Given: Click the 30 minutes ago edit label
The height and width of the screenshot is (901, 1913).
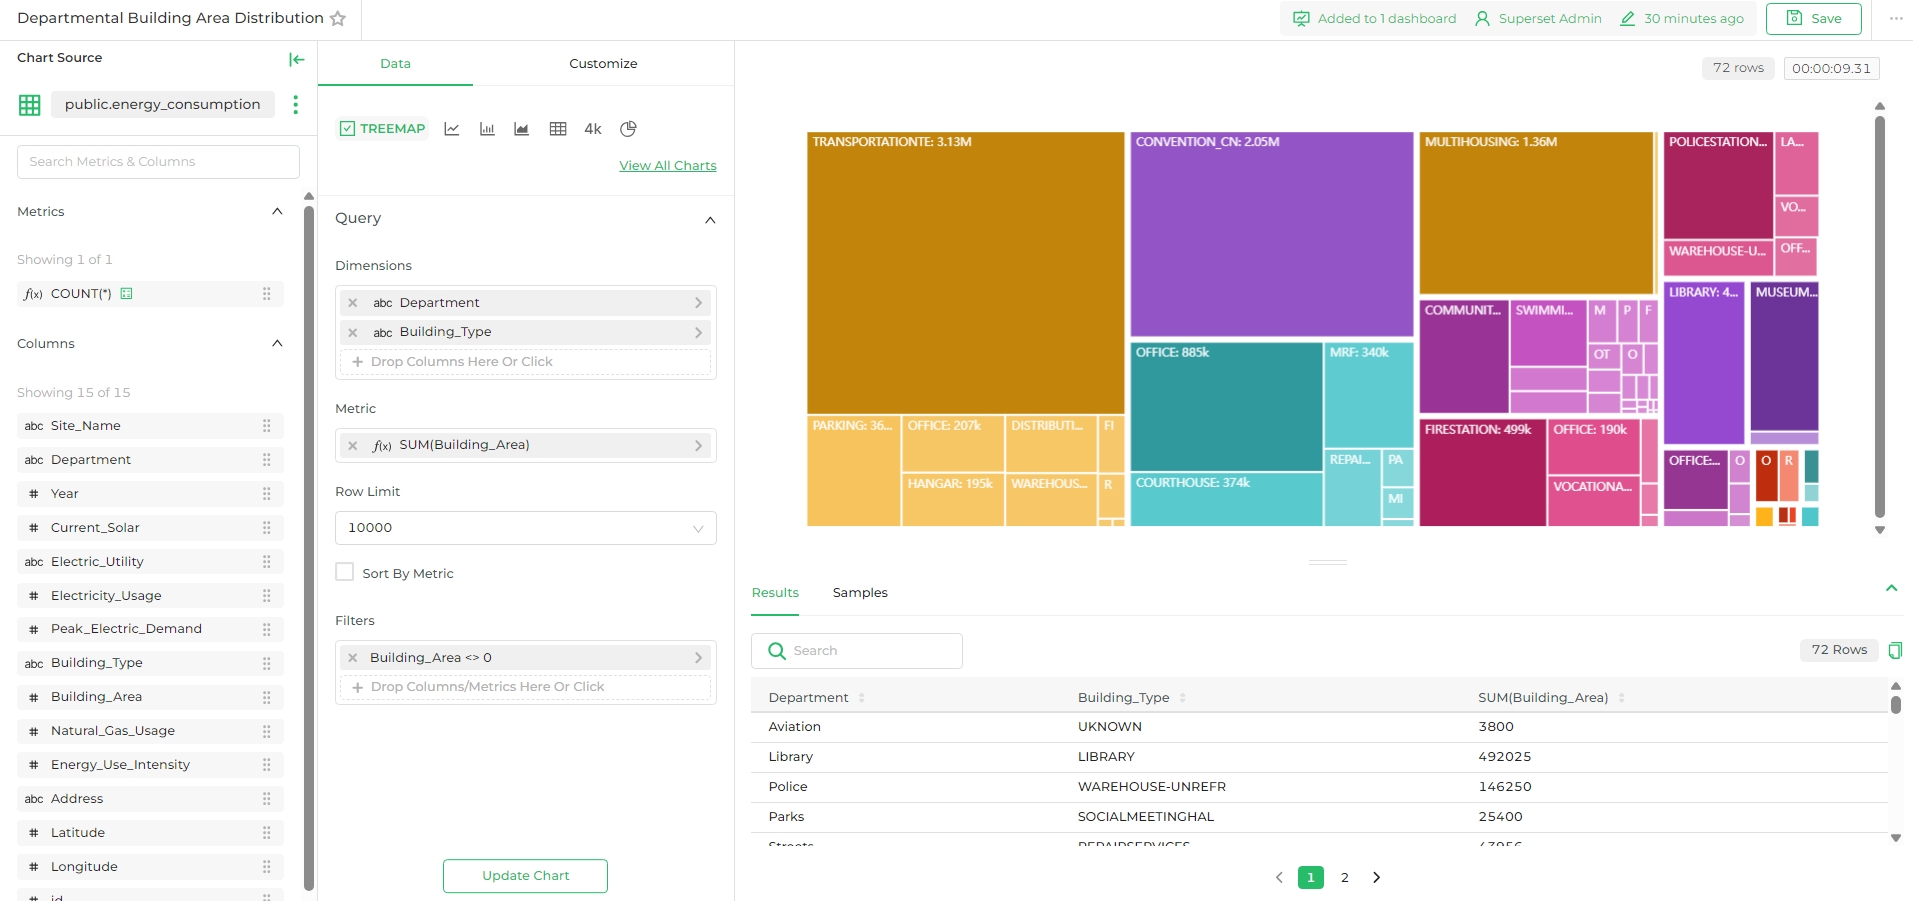Looking at the screenshot, I should click(x=1682, y=19).
